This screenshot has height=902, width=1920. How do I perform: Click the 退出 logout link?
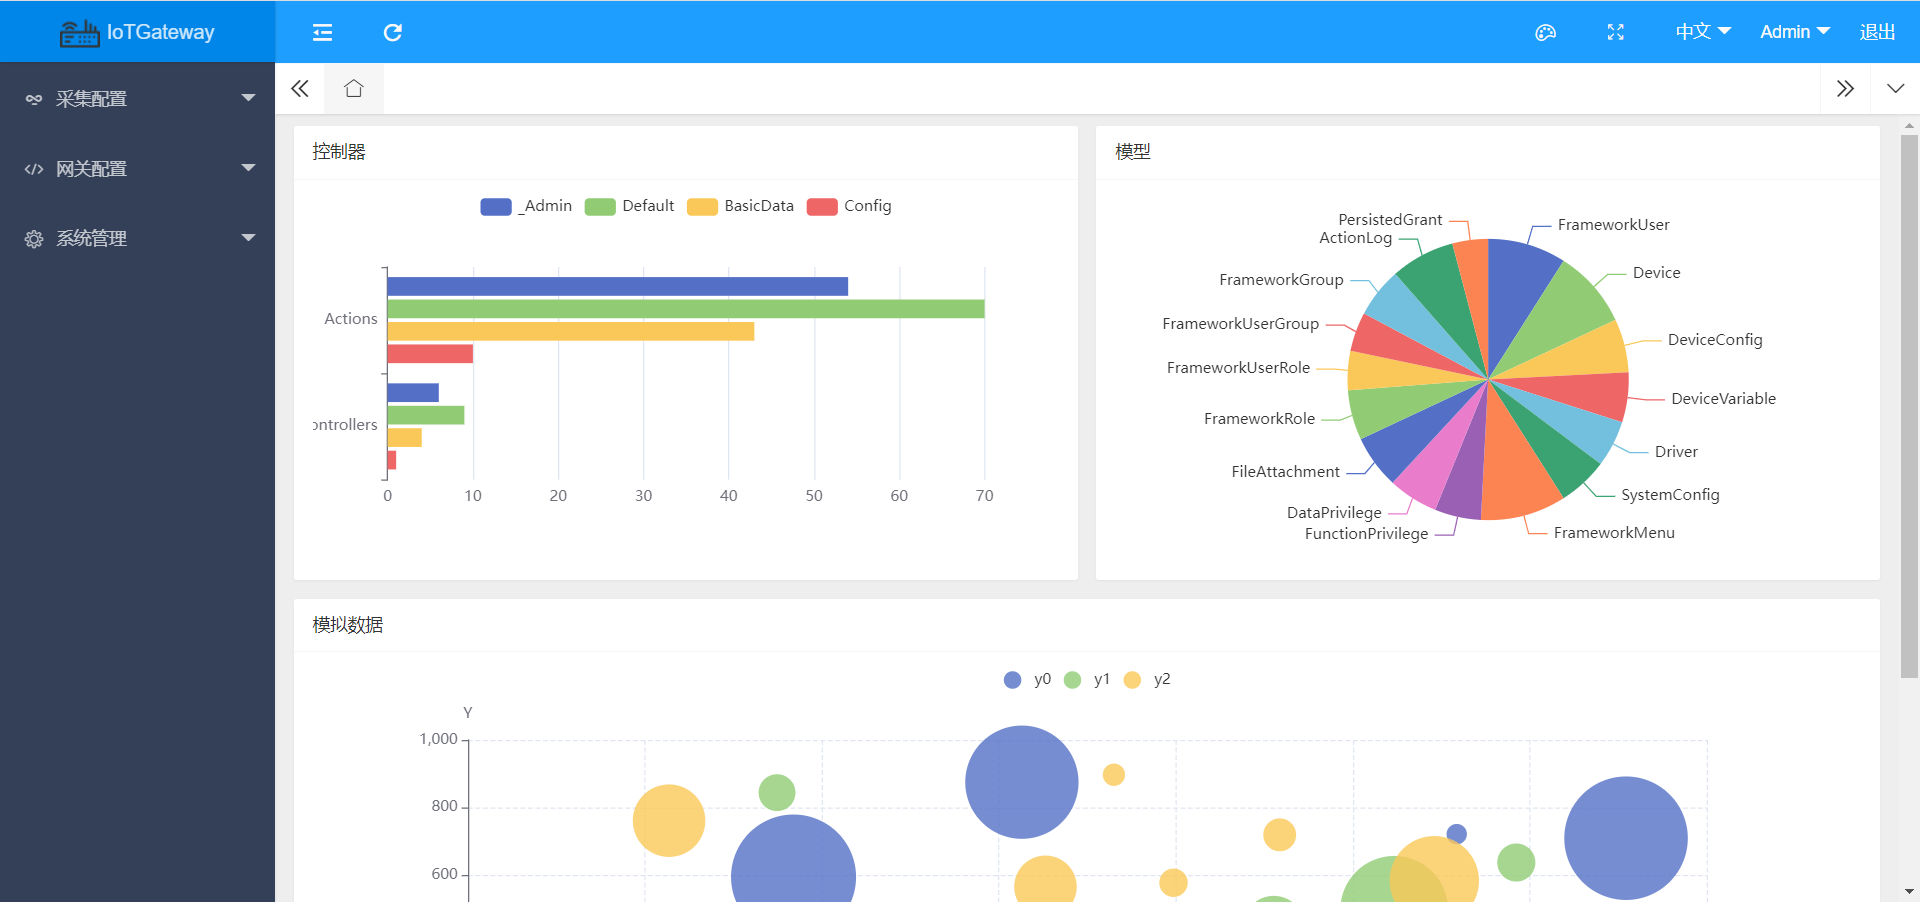pyautogui.click(x=1877, y=32)
